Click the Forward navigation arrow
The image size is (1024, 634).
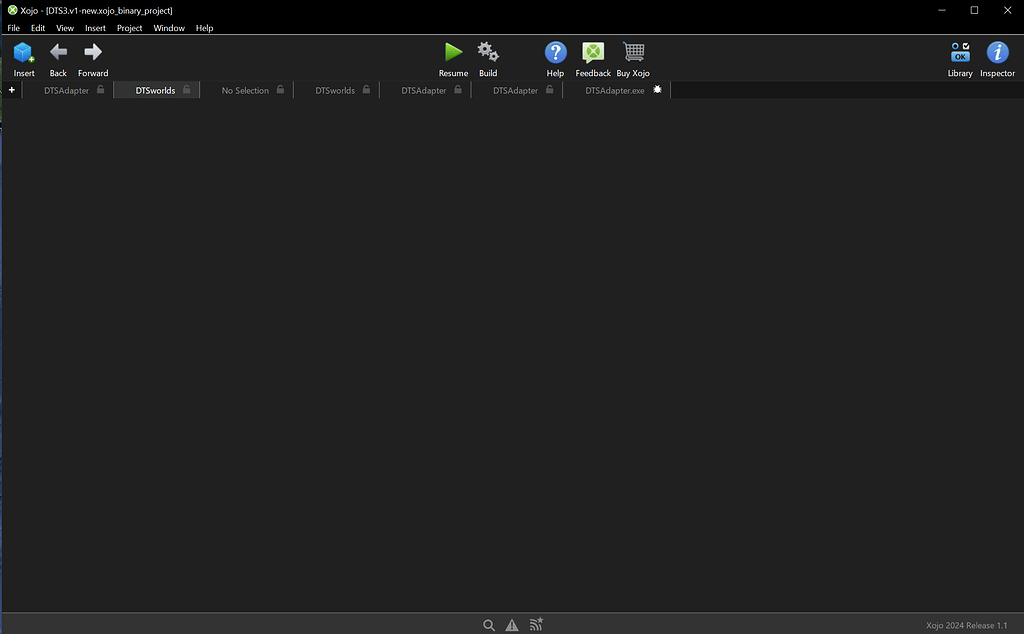point(92,55)
